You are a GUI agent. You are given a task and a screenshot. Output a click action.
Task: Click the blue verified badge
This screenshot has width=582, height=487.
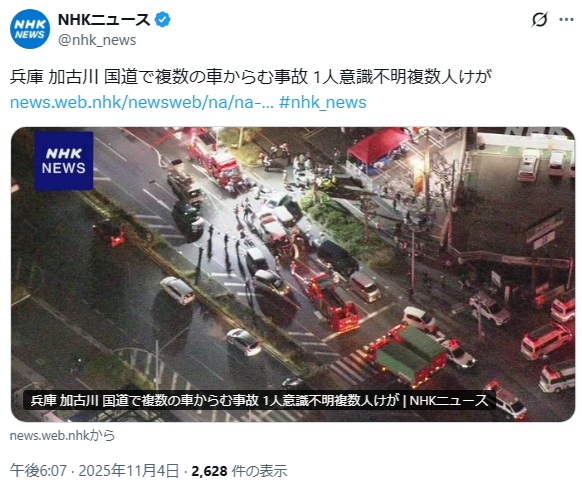(163, 20)
